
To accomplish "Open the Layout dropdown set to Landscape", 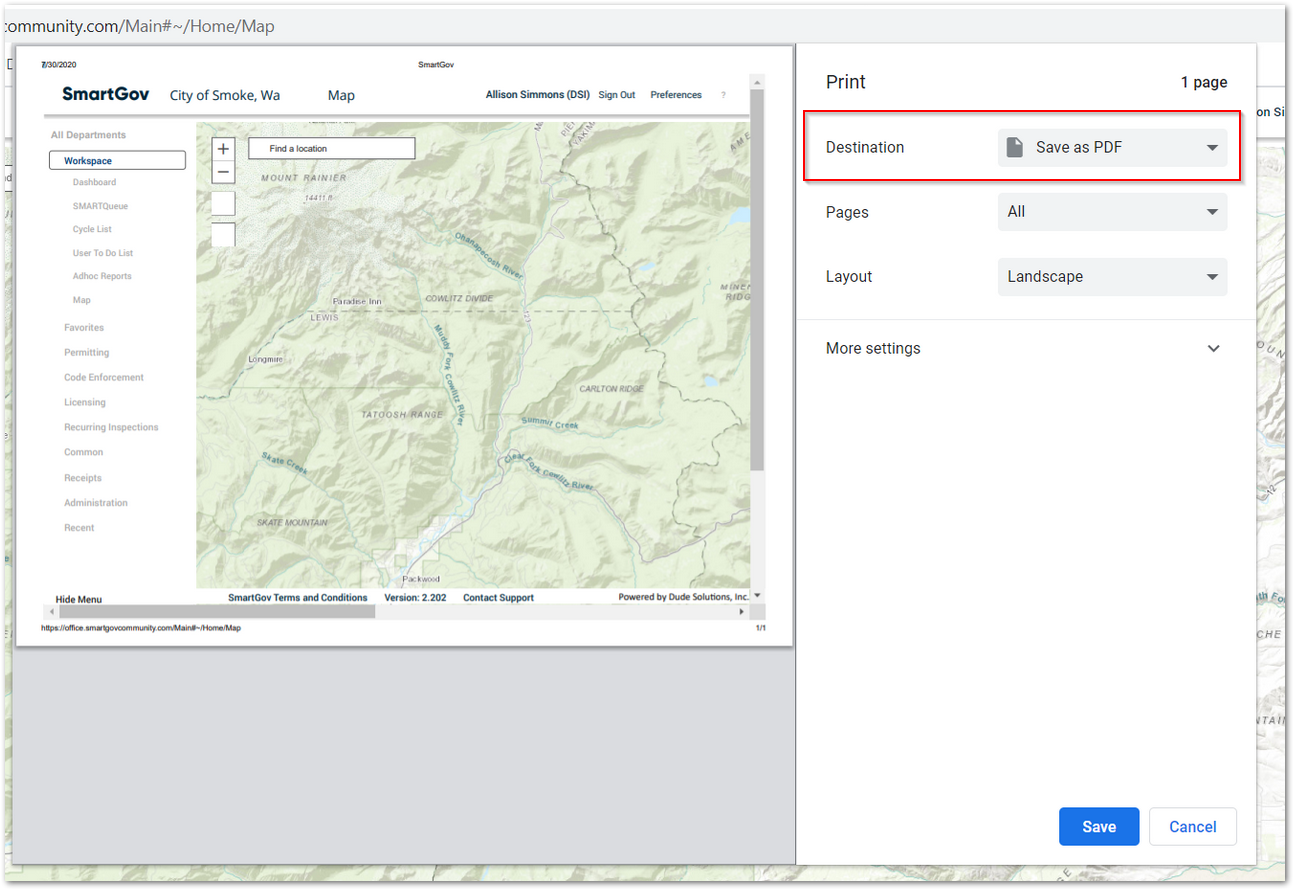I will click(x=1112, y=277).
